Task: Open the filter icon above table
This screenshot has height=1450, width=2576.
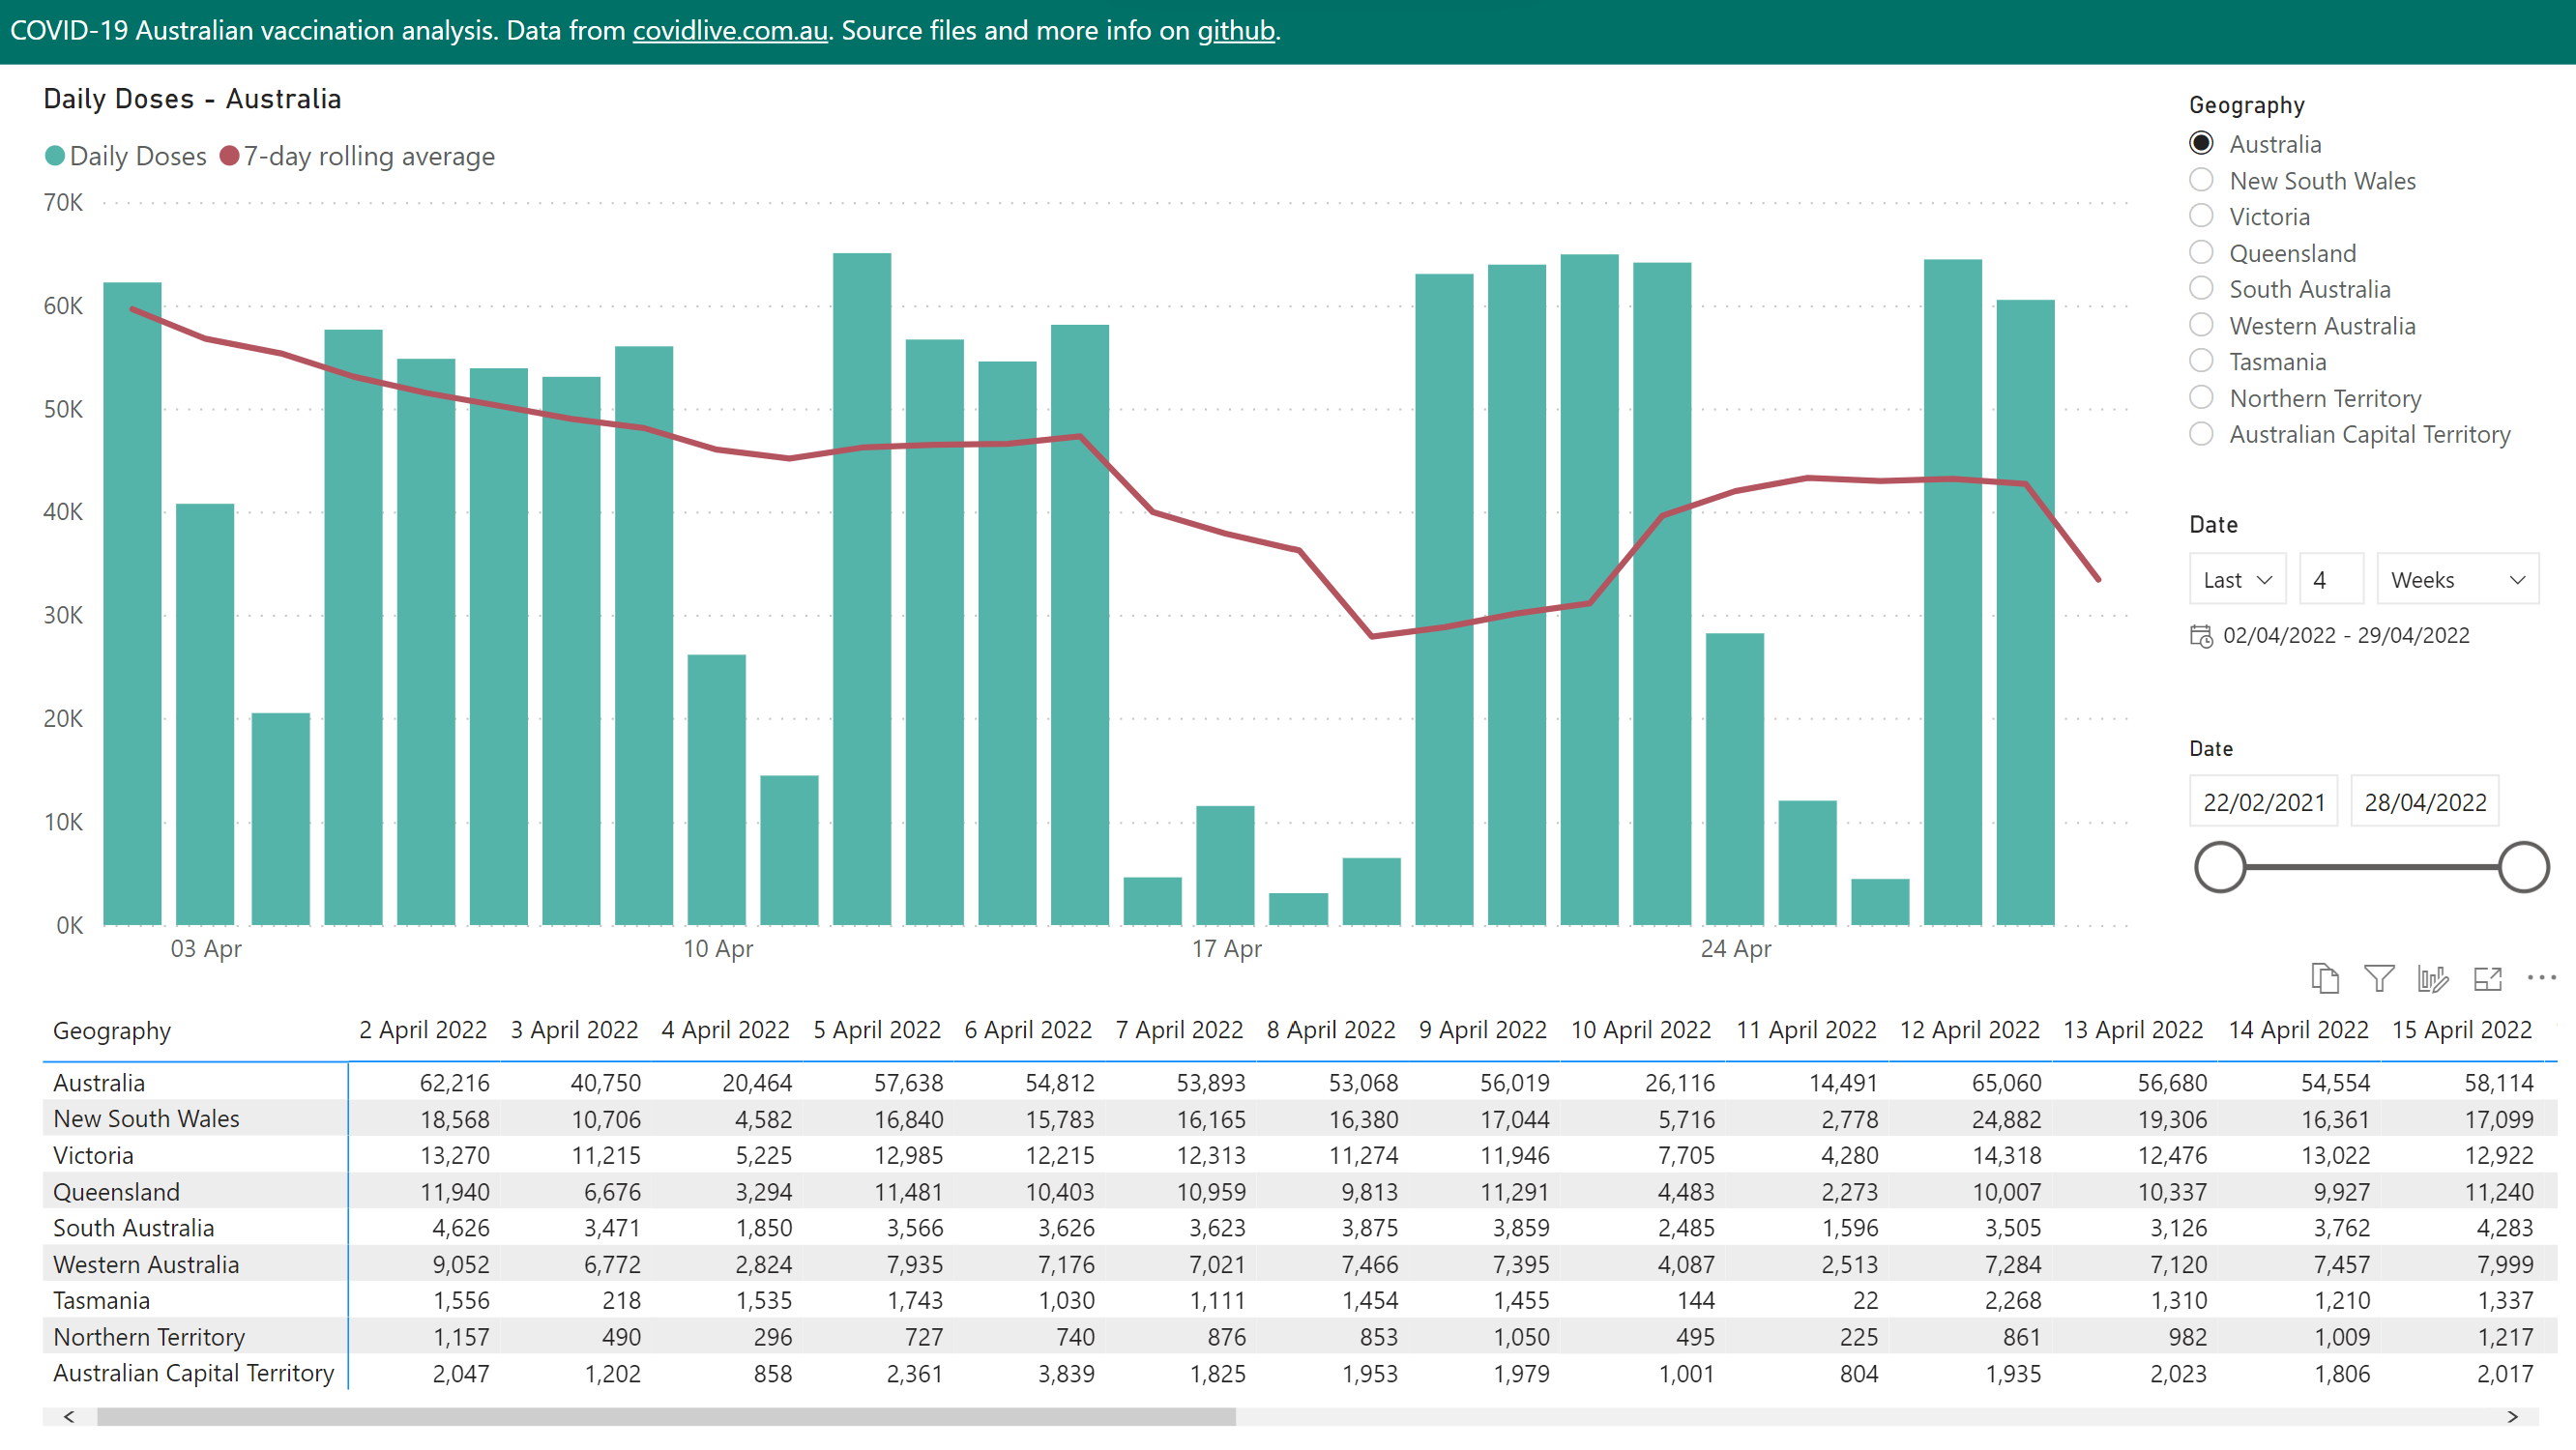Action: (2379, 977)
